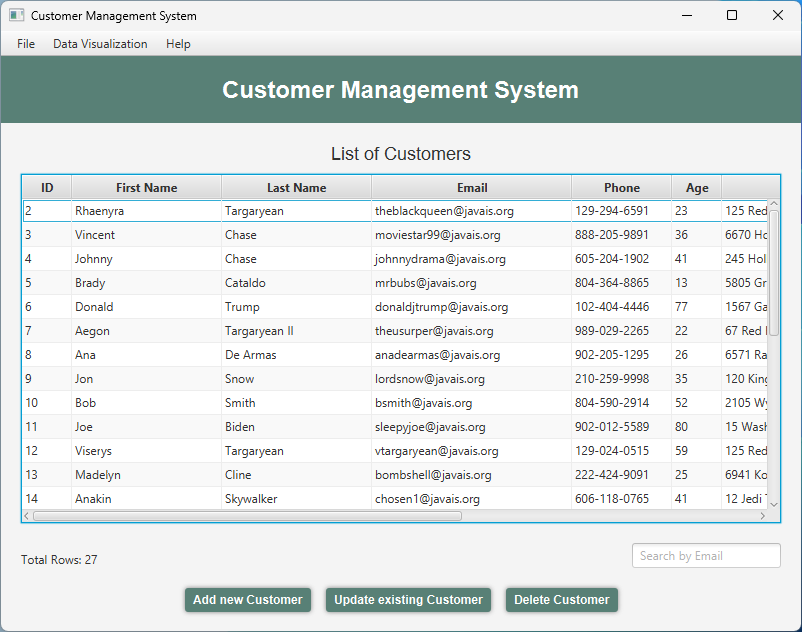Click the horizontal scrollbar's right arrow

pos(764,516)
